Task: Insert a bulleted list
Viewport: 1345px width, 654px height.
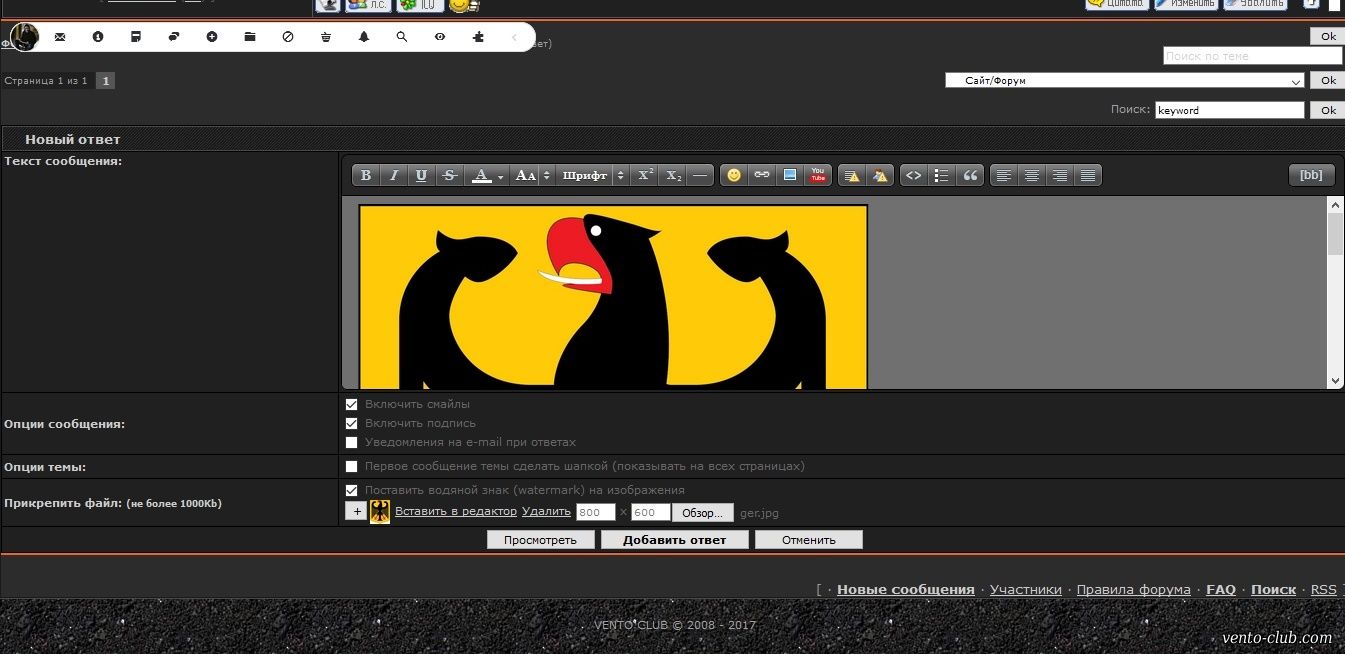Action: (941, 175)
